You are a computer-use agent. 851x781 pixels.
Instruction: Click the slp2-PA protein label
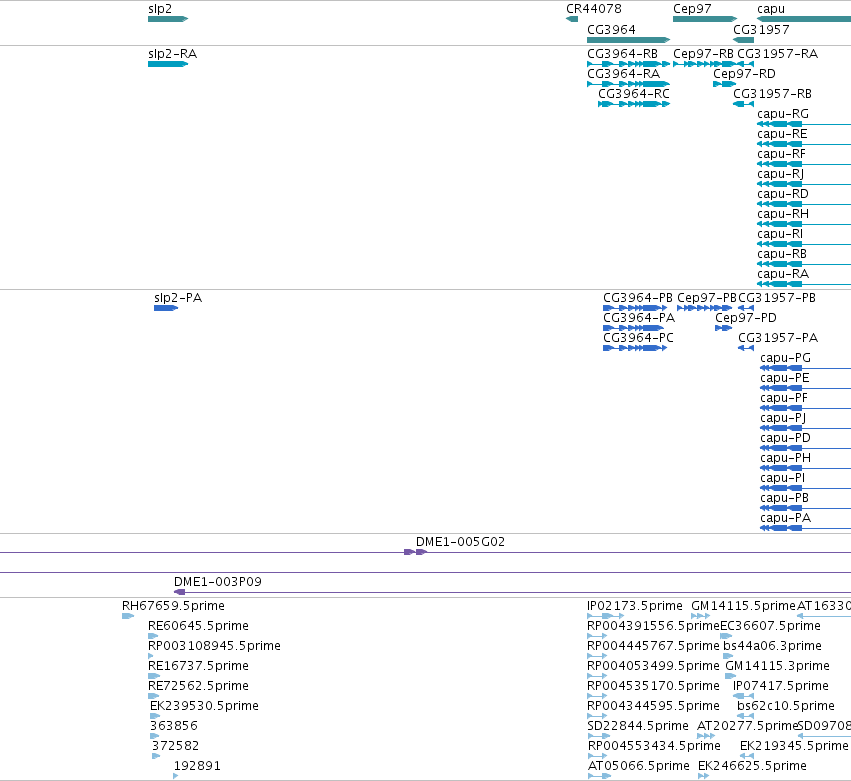tap(178, 298)
